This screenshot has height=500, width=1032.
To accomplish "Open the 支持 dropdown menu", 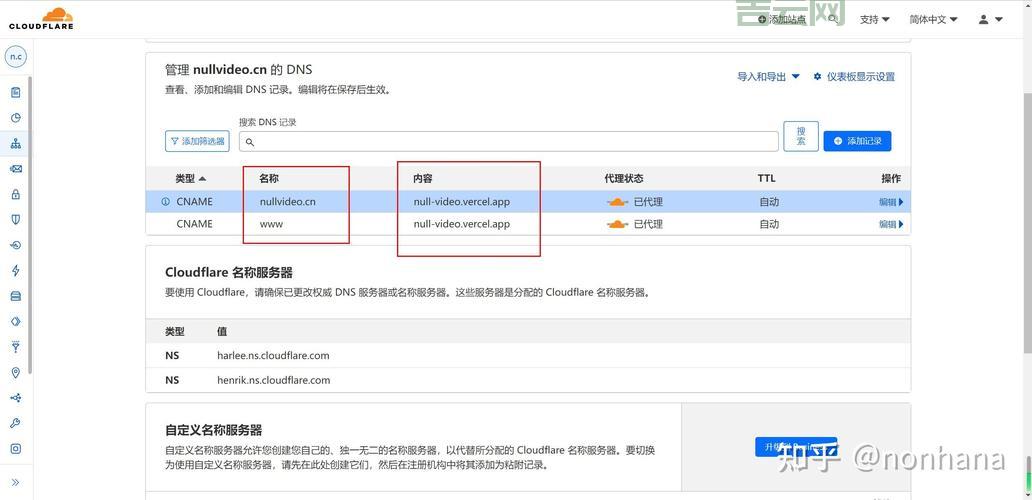I will coord(875,20).
